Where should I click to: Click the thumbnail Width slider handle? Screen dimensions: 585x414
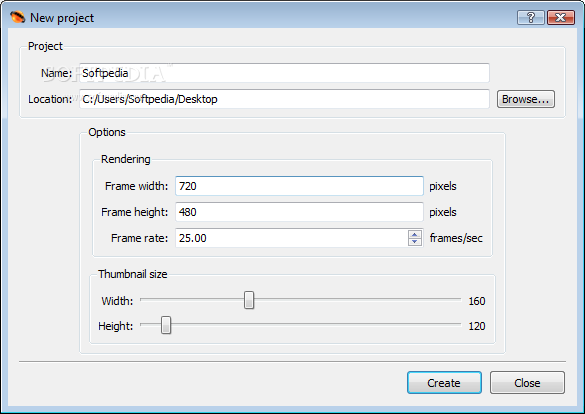pyautogui.click(x=249, y=300)
